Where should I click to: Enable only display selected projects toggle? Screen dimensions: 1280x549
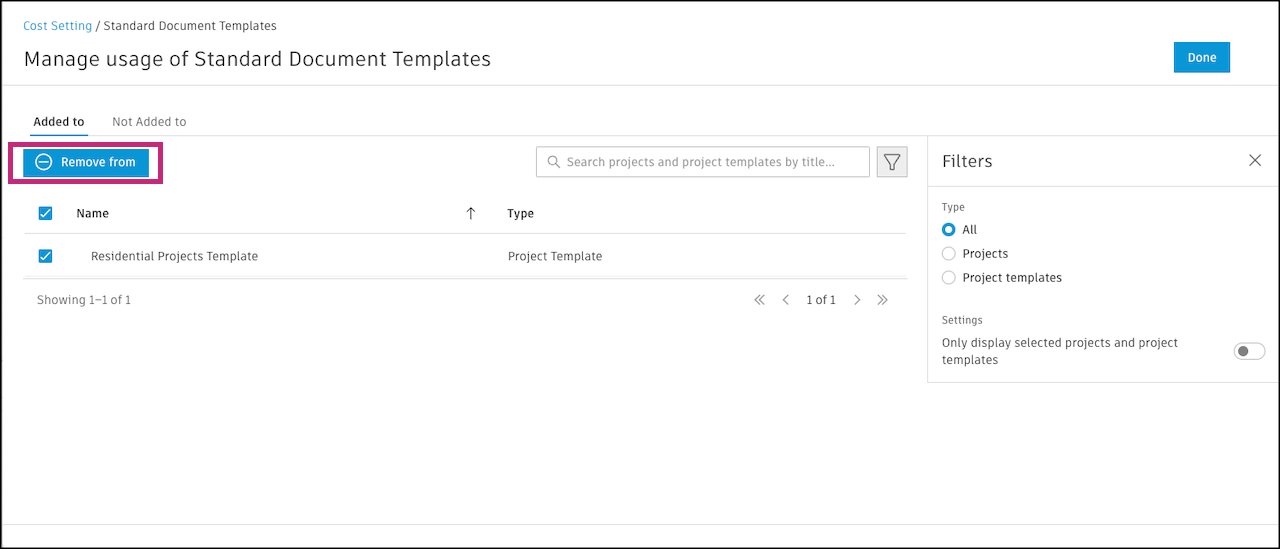click(x=1249, y=351)
